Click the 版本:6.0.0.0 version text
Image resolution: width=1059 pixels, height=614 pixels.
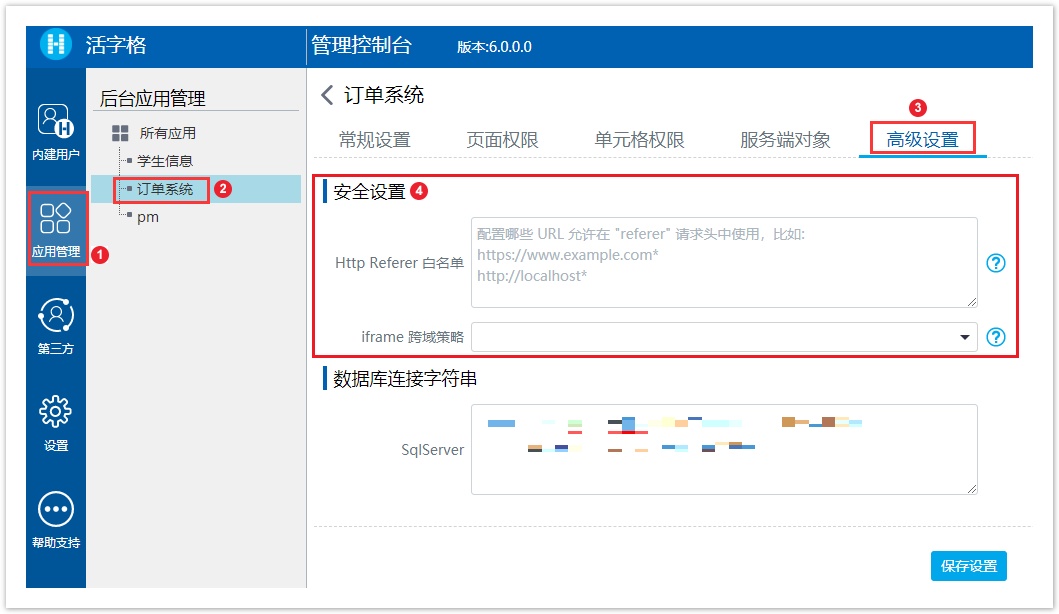494,47
